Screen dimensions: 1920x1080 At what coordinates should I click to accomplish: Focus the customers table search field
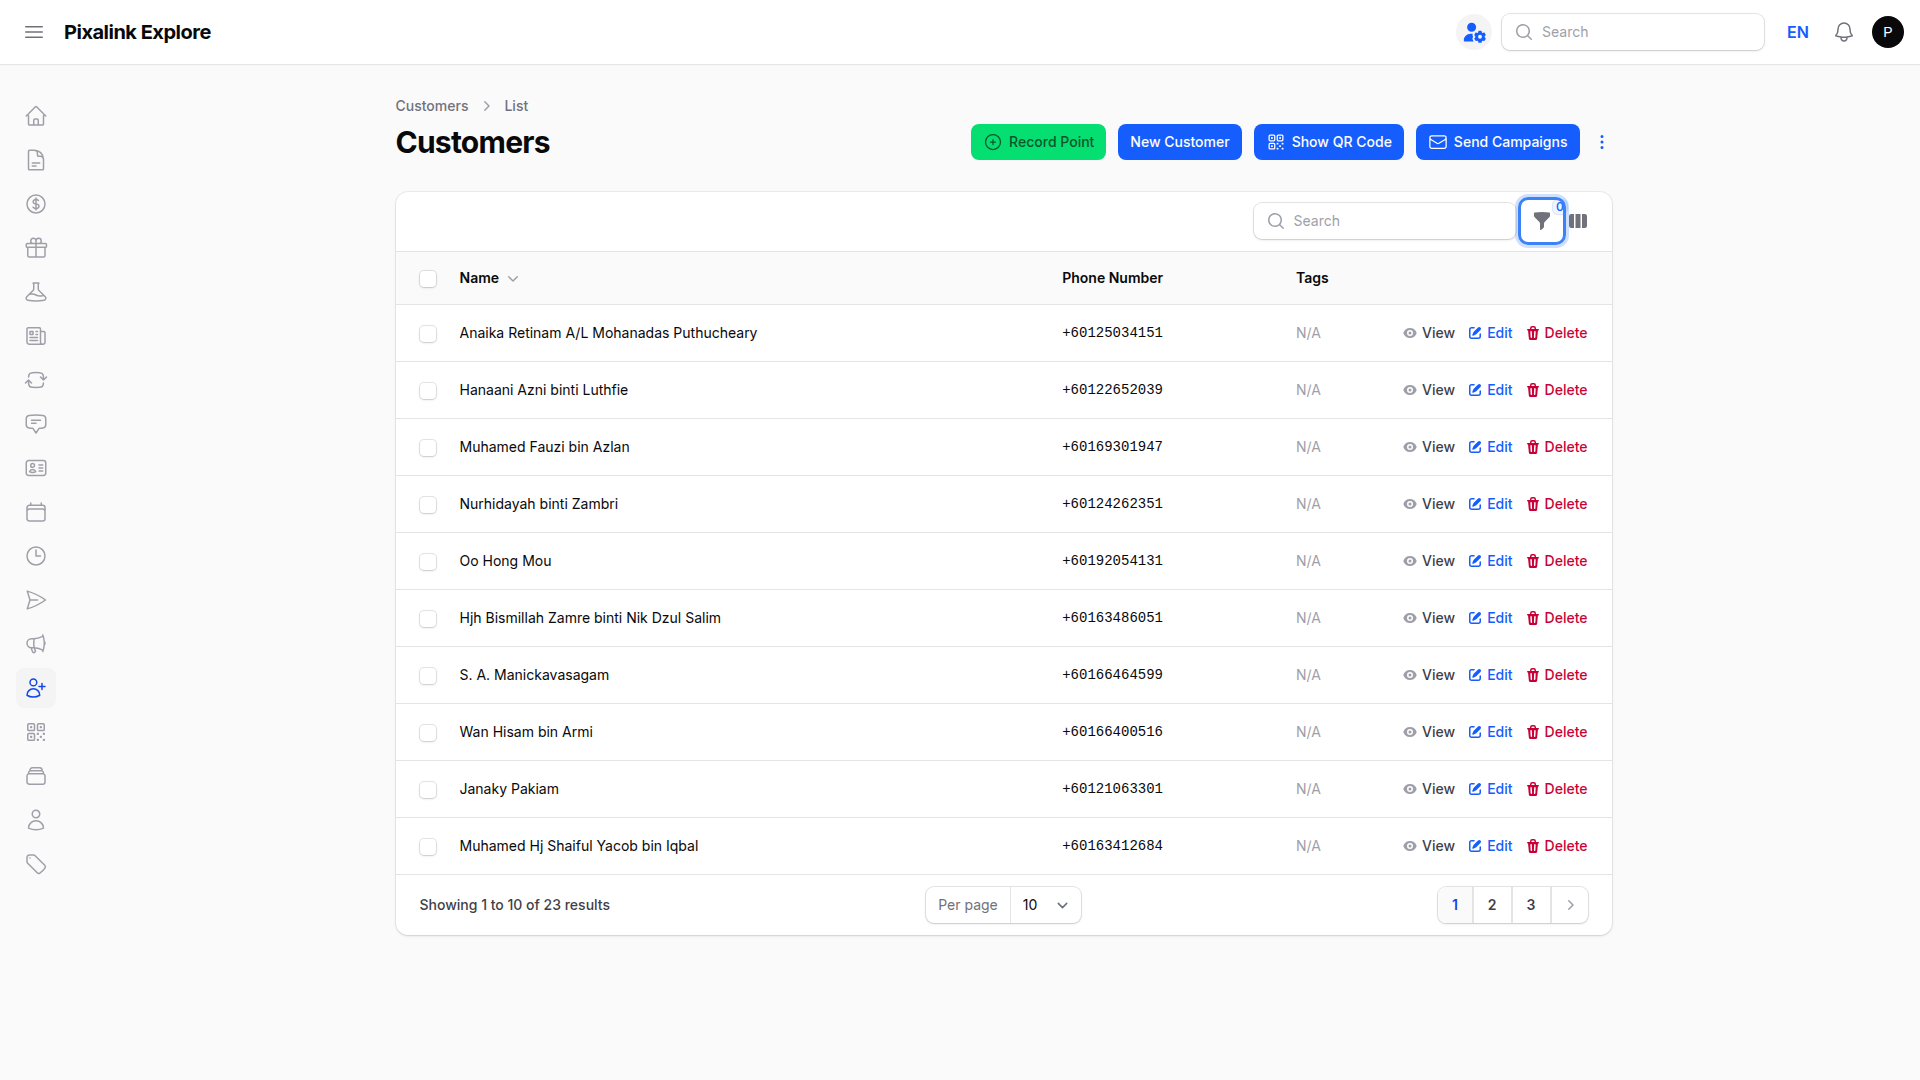(1384, 221)
